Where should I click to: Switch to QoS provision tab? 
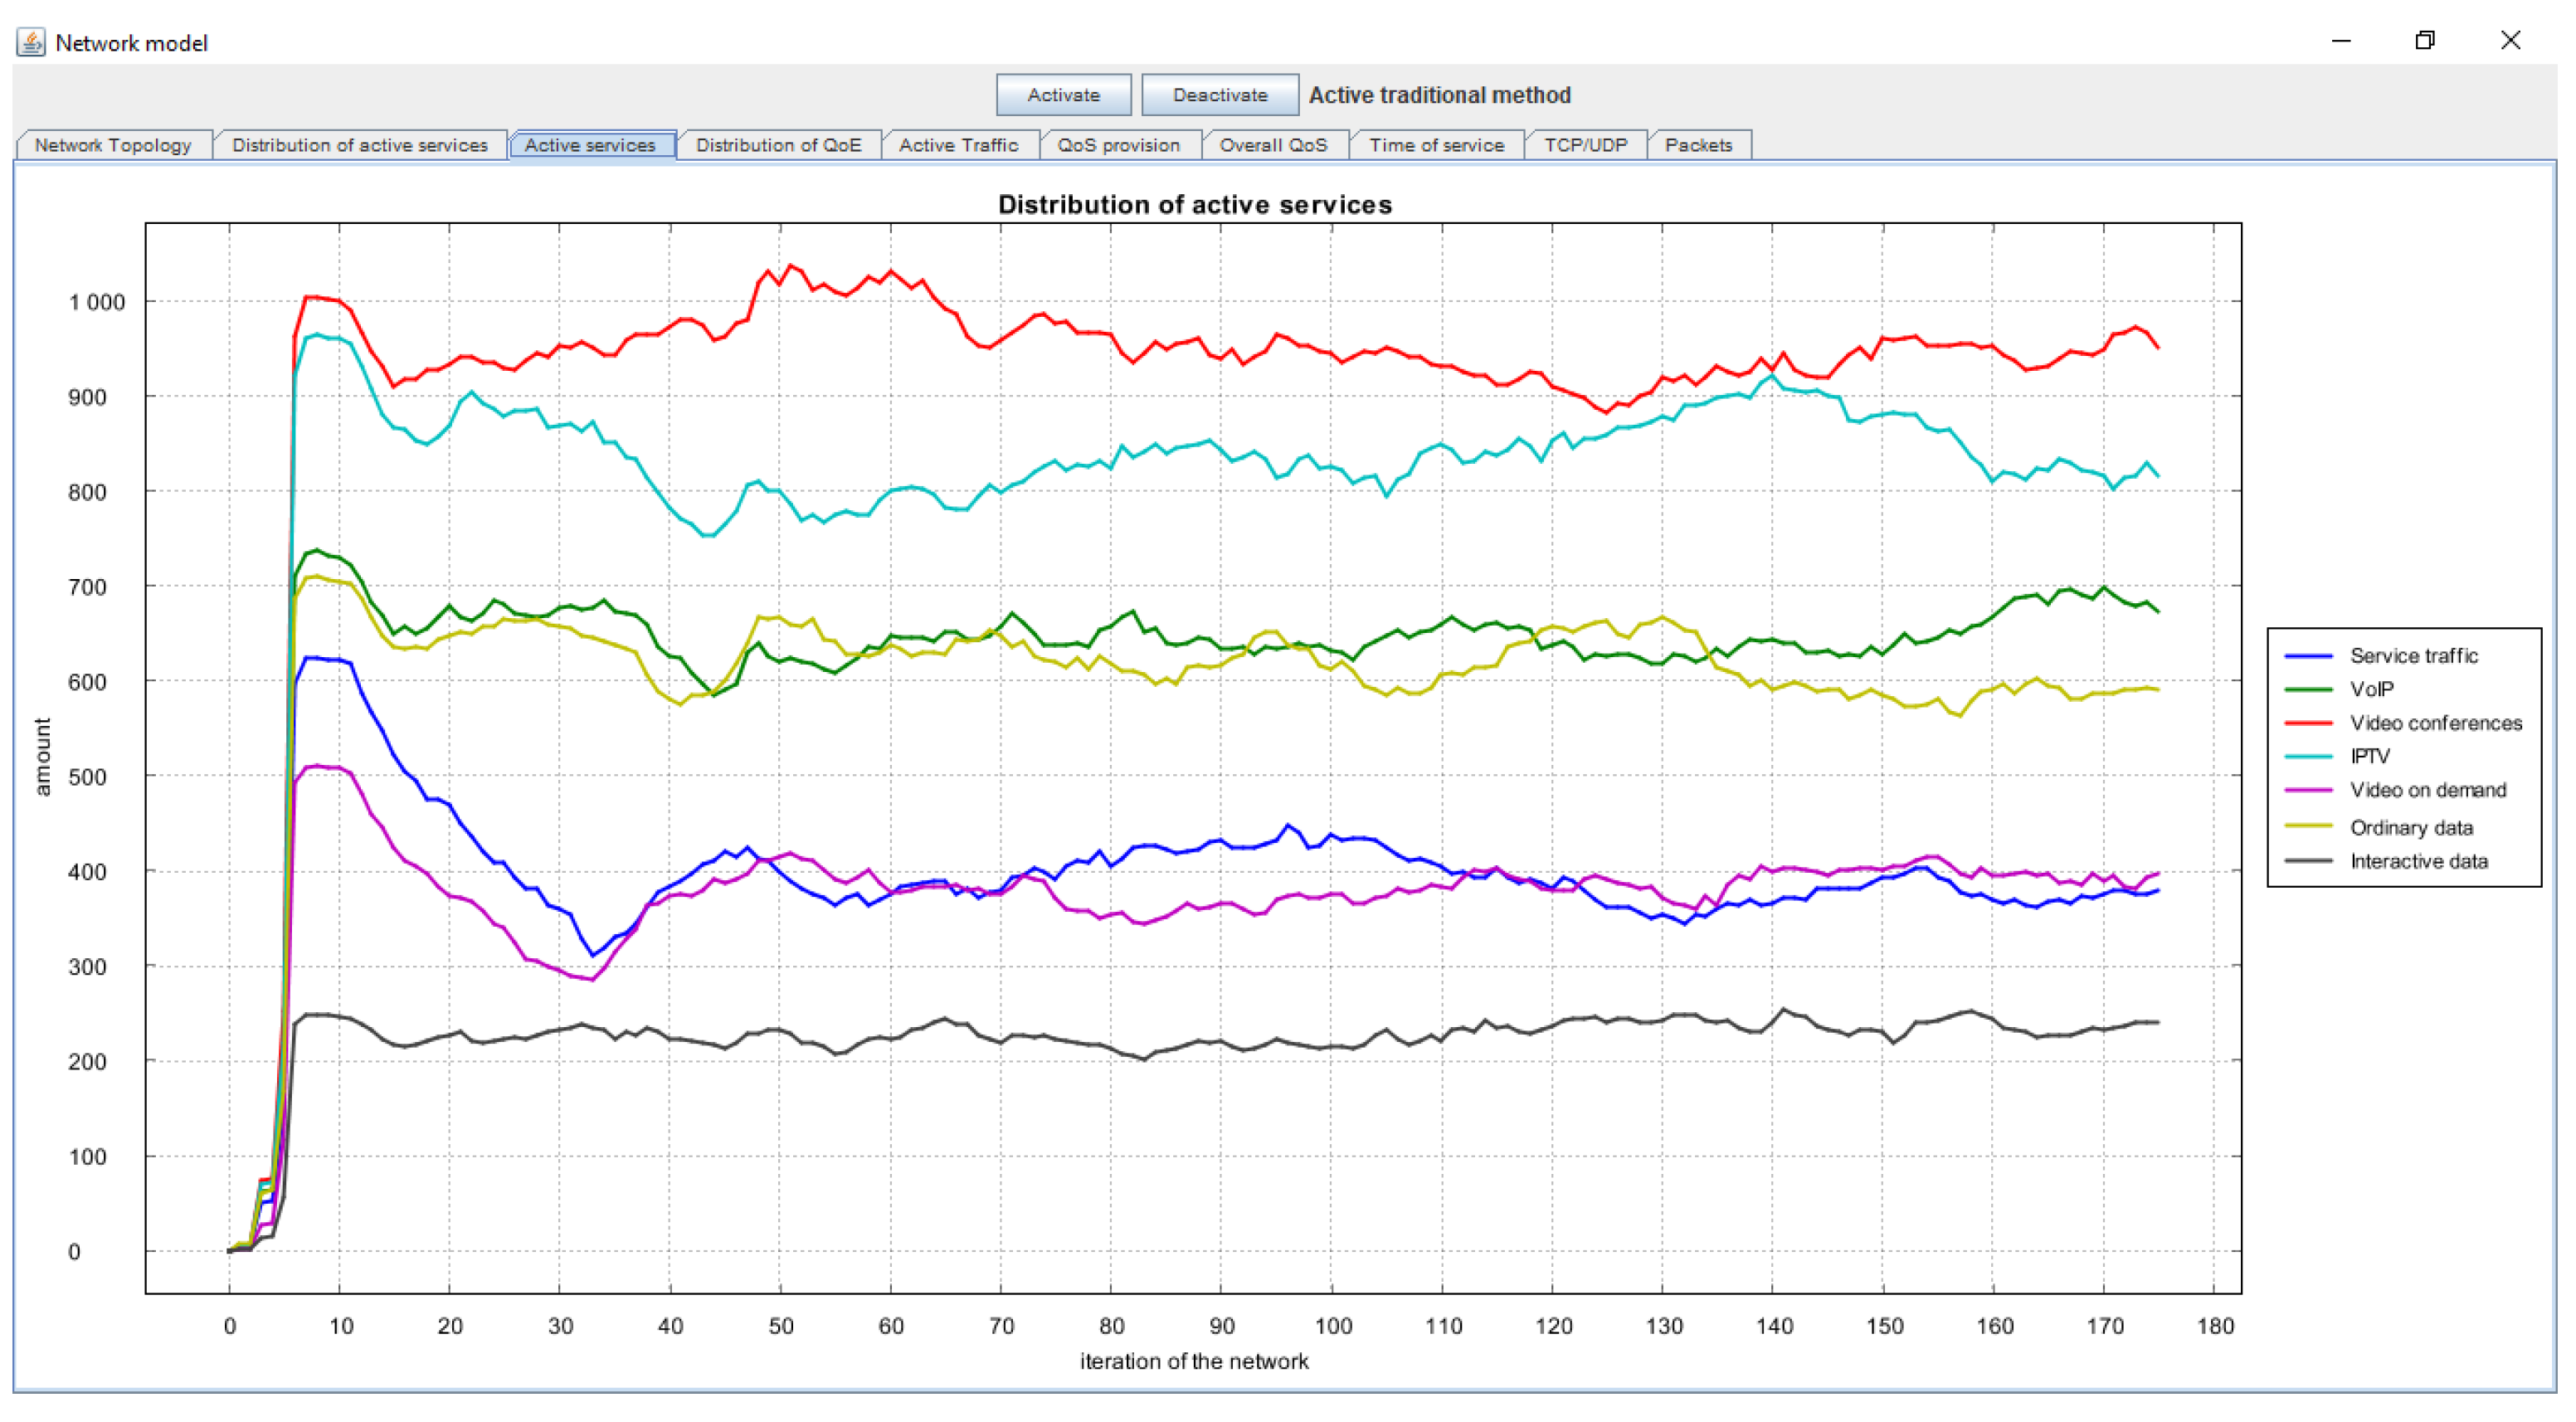pos(1118,145)
